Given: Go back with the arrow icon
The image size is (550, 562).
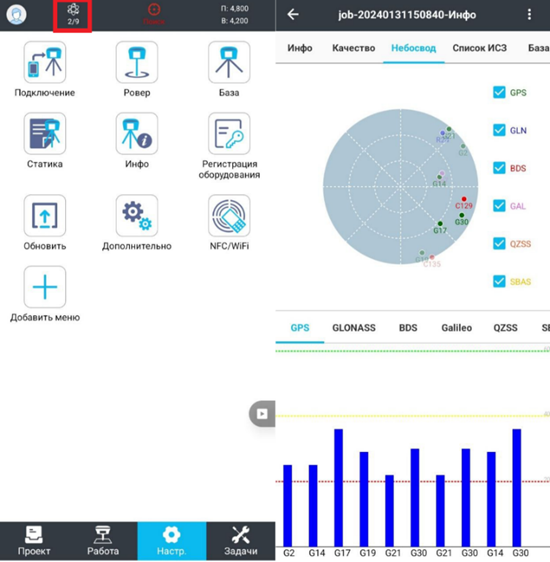Looking at the screenshot, I should [293, 14].
